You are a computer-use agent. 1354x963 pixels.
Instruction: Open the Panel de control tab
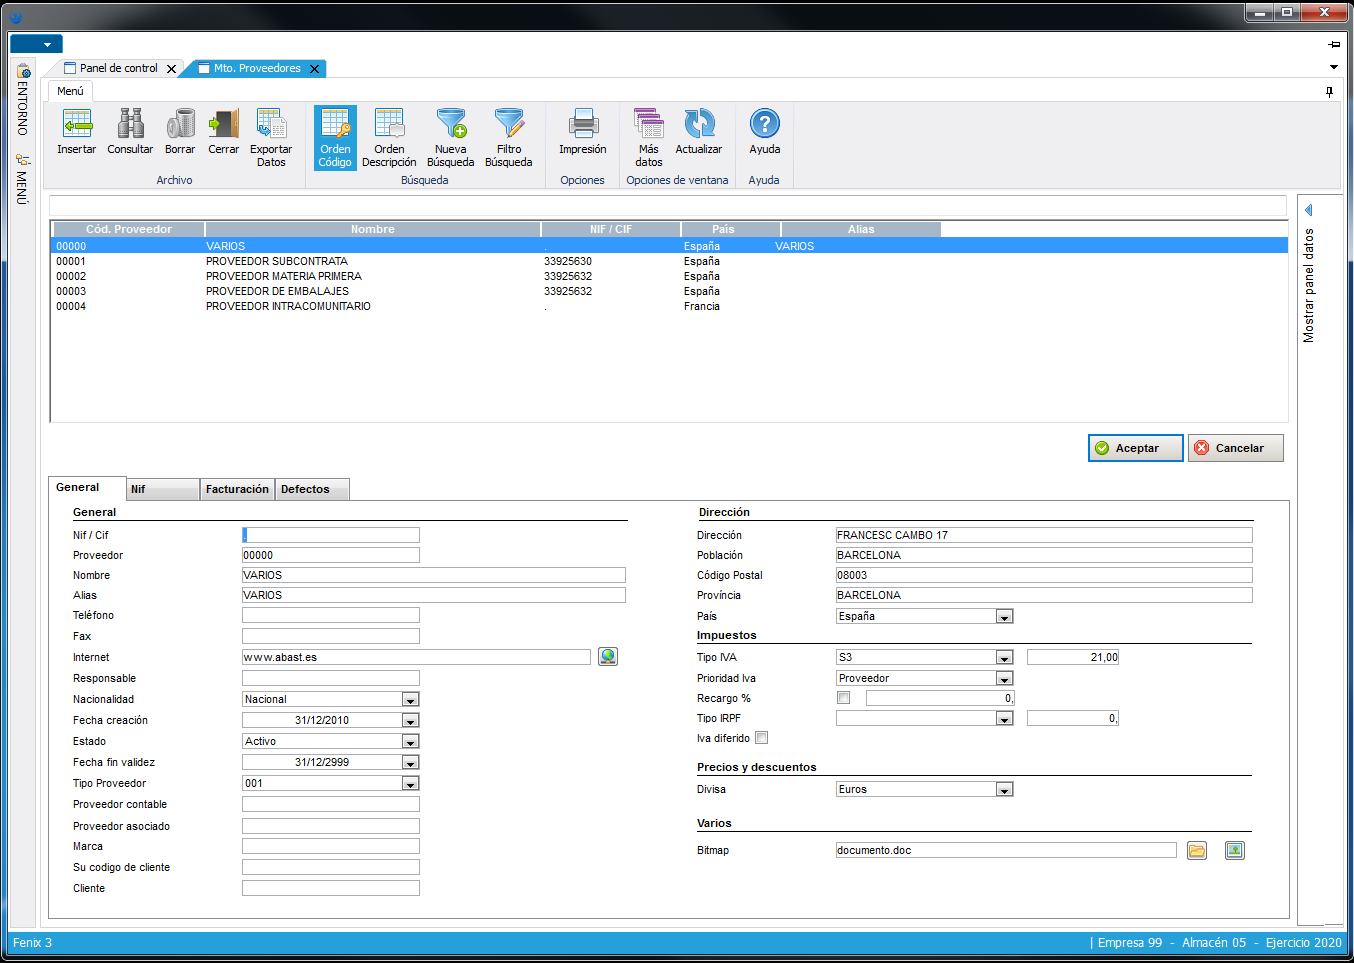coord(118,68)
